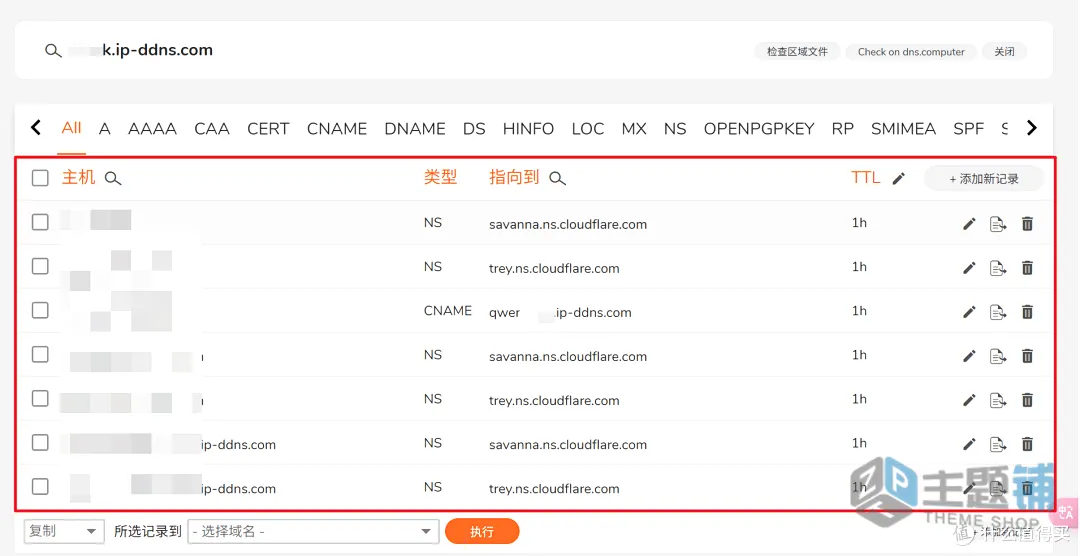Open the LOC tab
1080x556 pixels.
coord(588,129)
